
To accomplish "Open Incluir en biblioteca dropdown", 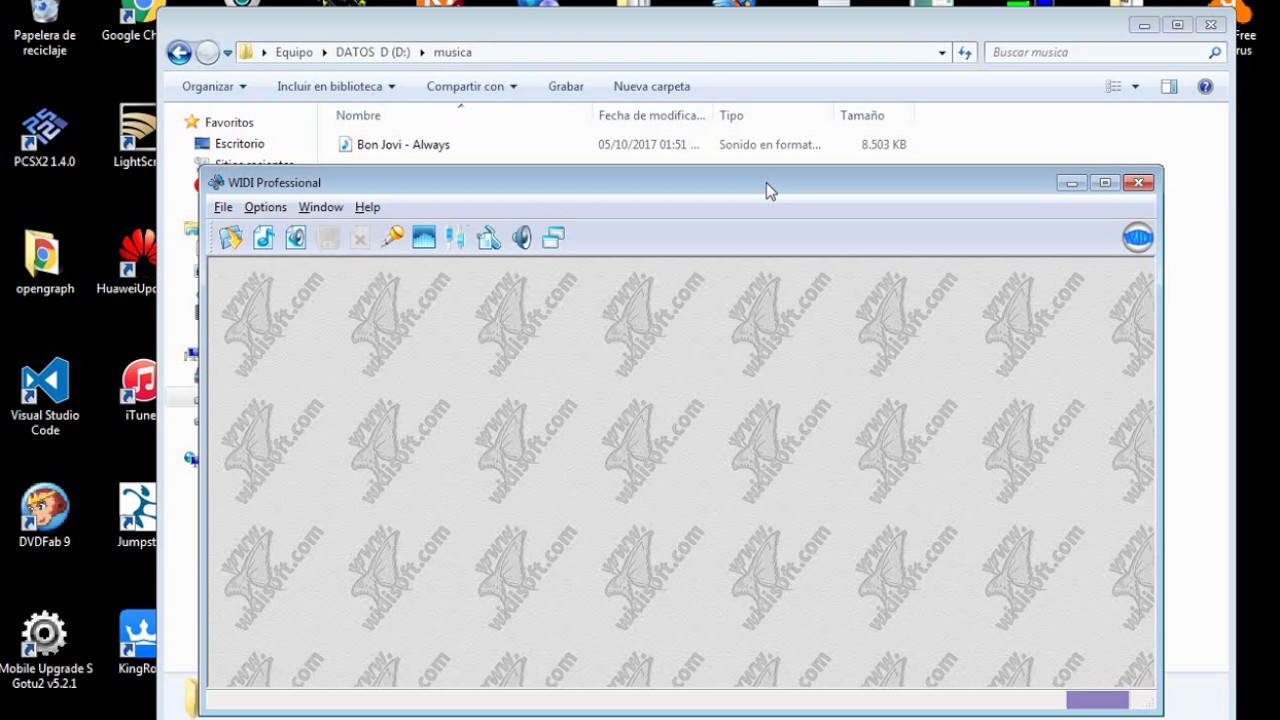I will pos(336,87).
